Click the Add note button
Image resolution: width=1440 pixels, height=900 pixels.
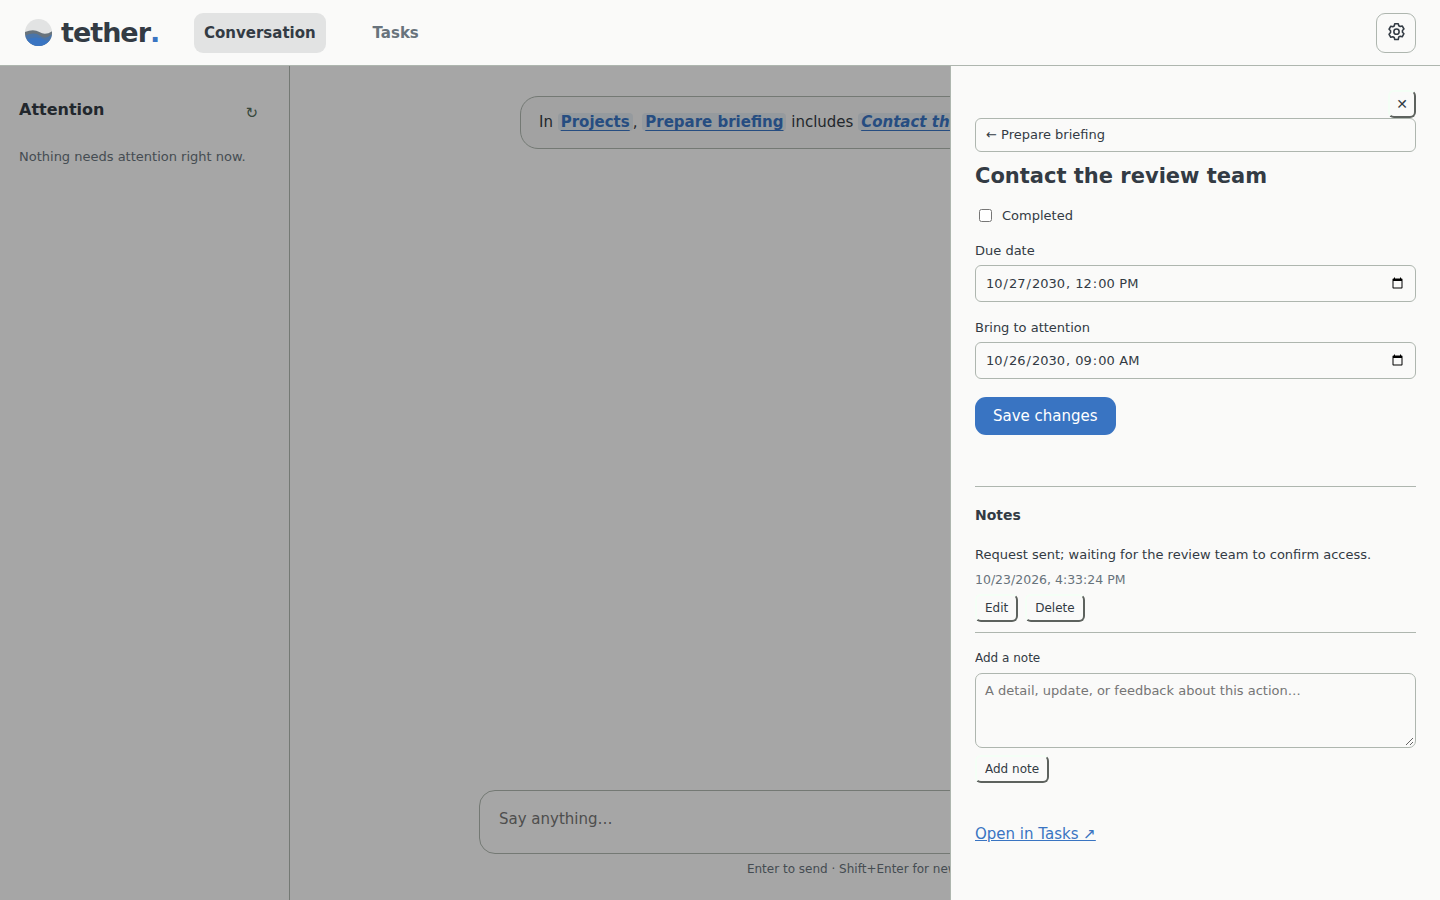pos(1012,769)
